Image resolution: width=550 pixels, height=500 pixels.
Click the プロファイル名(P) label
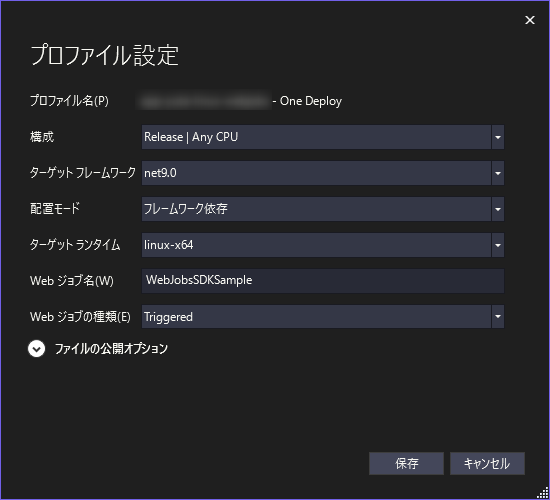tap(69, 101)
